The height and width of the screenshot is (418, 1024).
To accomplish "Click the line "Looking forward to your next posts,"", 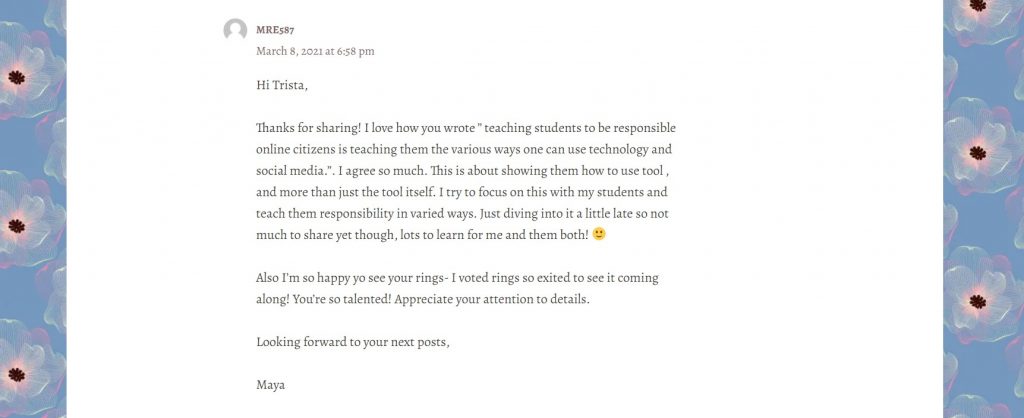I will [353, 342].
